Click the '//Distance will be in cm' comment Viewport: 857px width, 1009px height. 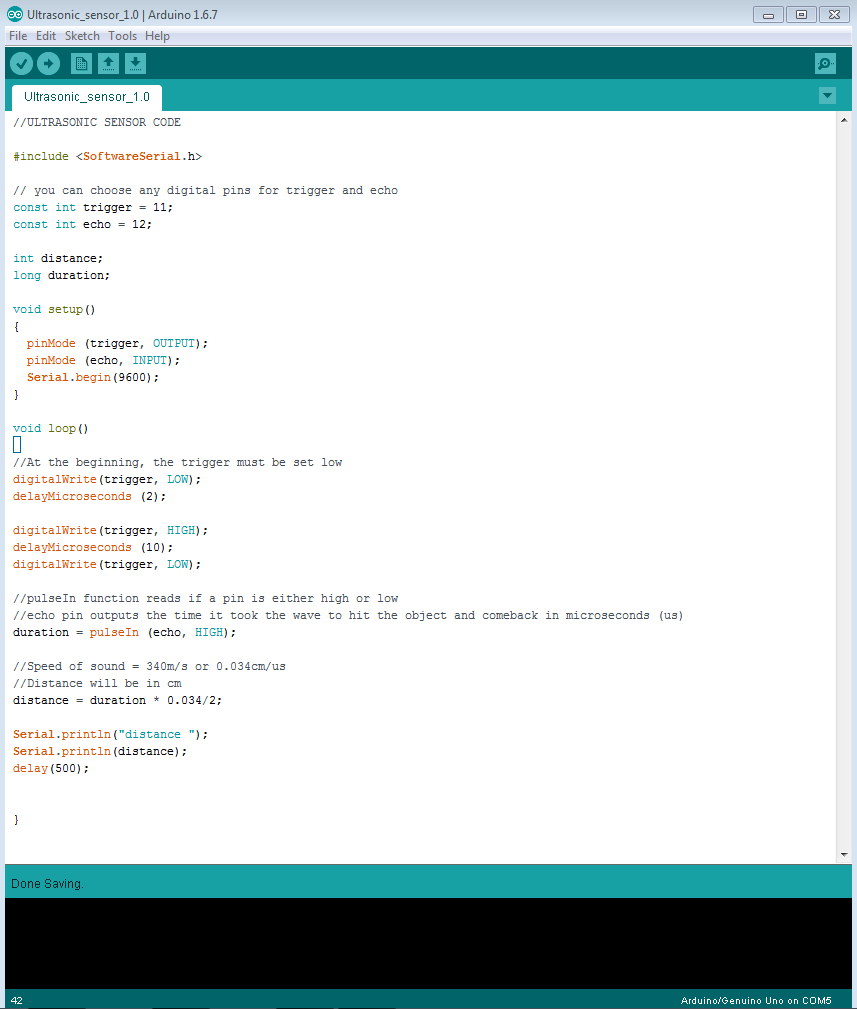tap(97, 683)
